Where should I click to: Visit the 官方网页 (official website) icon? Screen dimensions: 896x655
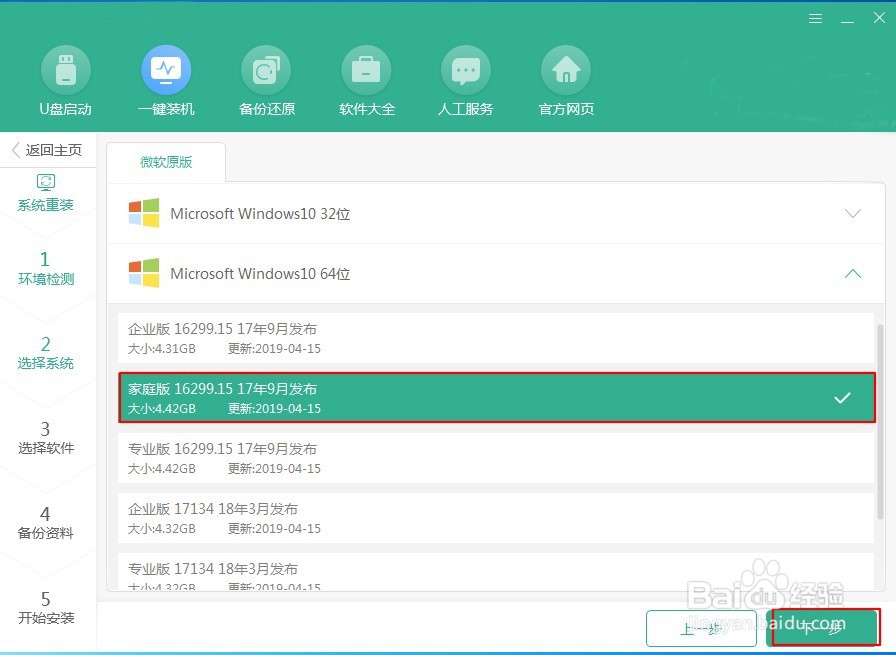[566, 80]
